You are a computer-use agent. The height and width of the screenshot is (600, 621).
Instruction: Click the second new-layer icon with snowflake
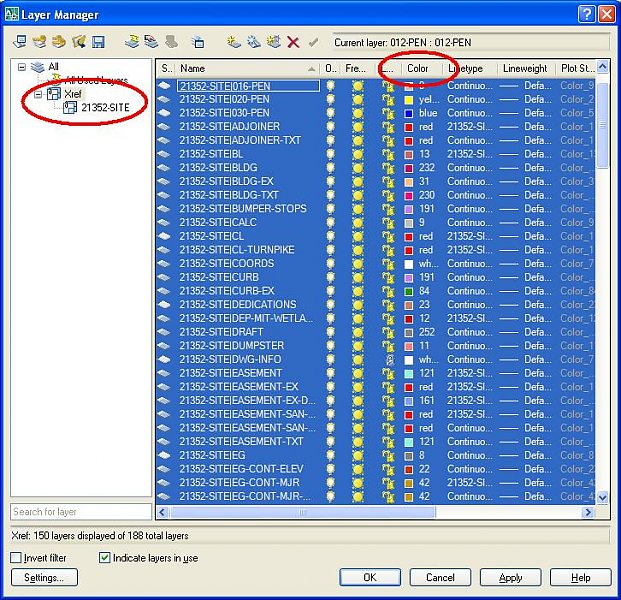pos(254,42)
